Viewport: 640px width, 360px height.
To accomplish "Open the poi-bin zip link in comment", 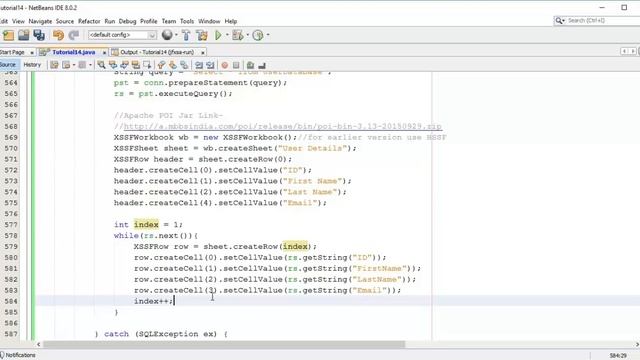I will 282,127.
